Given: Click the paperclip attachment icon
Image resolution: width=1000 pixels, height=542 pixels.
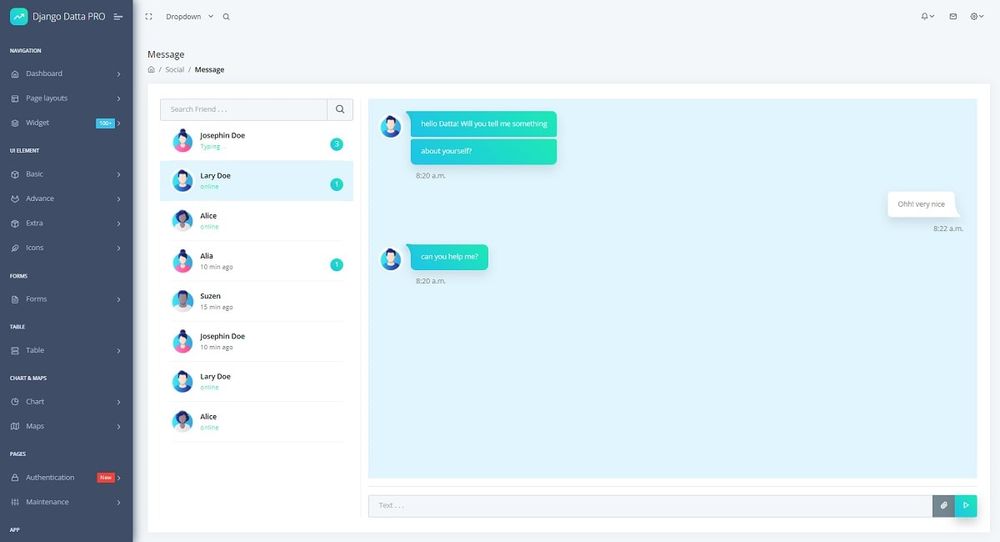Looking at the screenshot, I should tap(943, 506).
